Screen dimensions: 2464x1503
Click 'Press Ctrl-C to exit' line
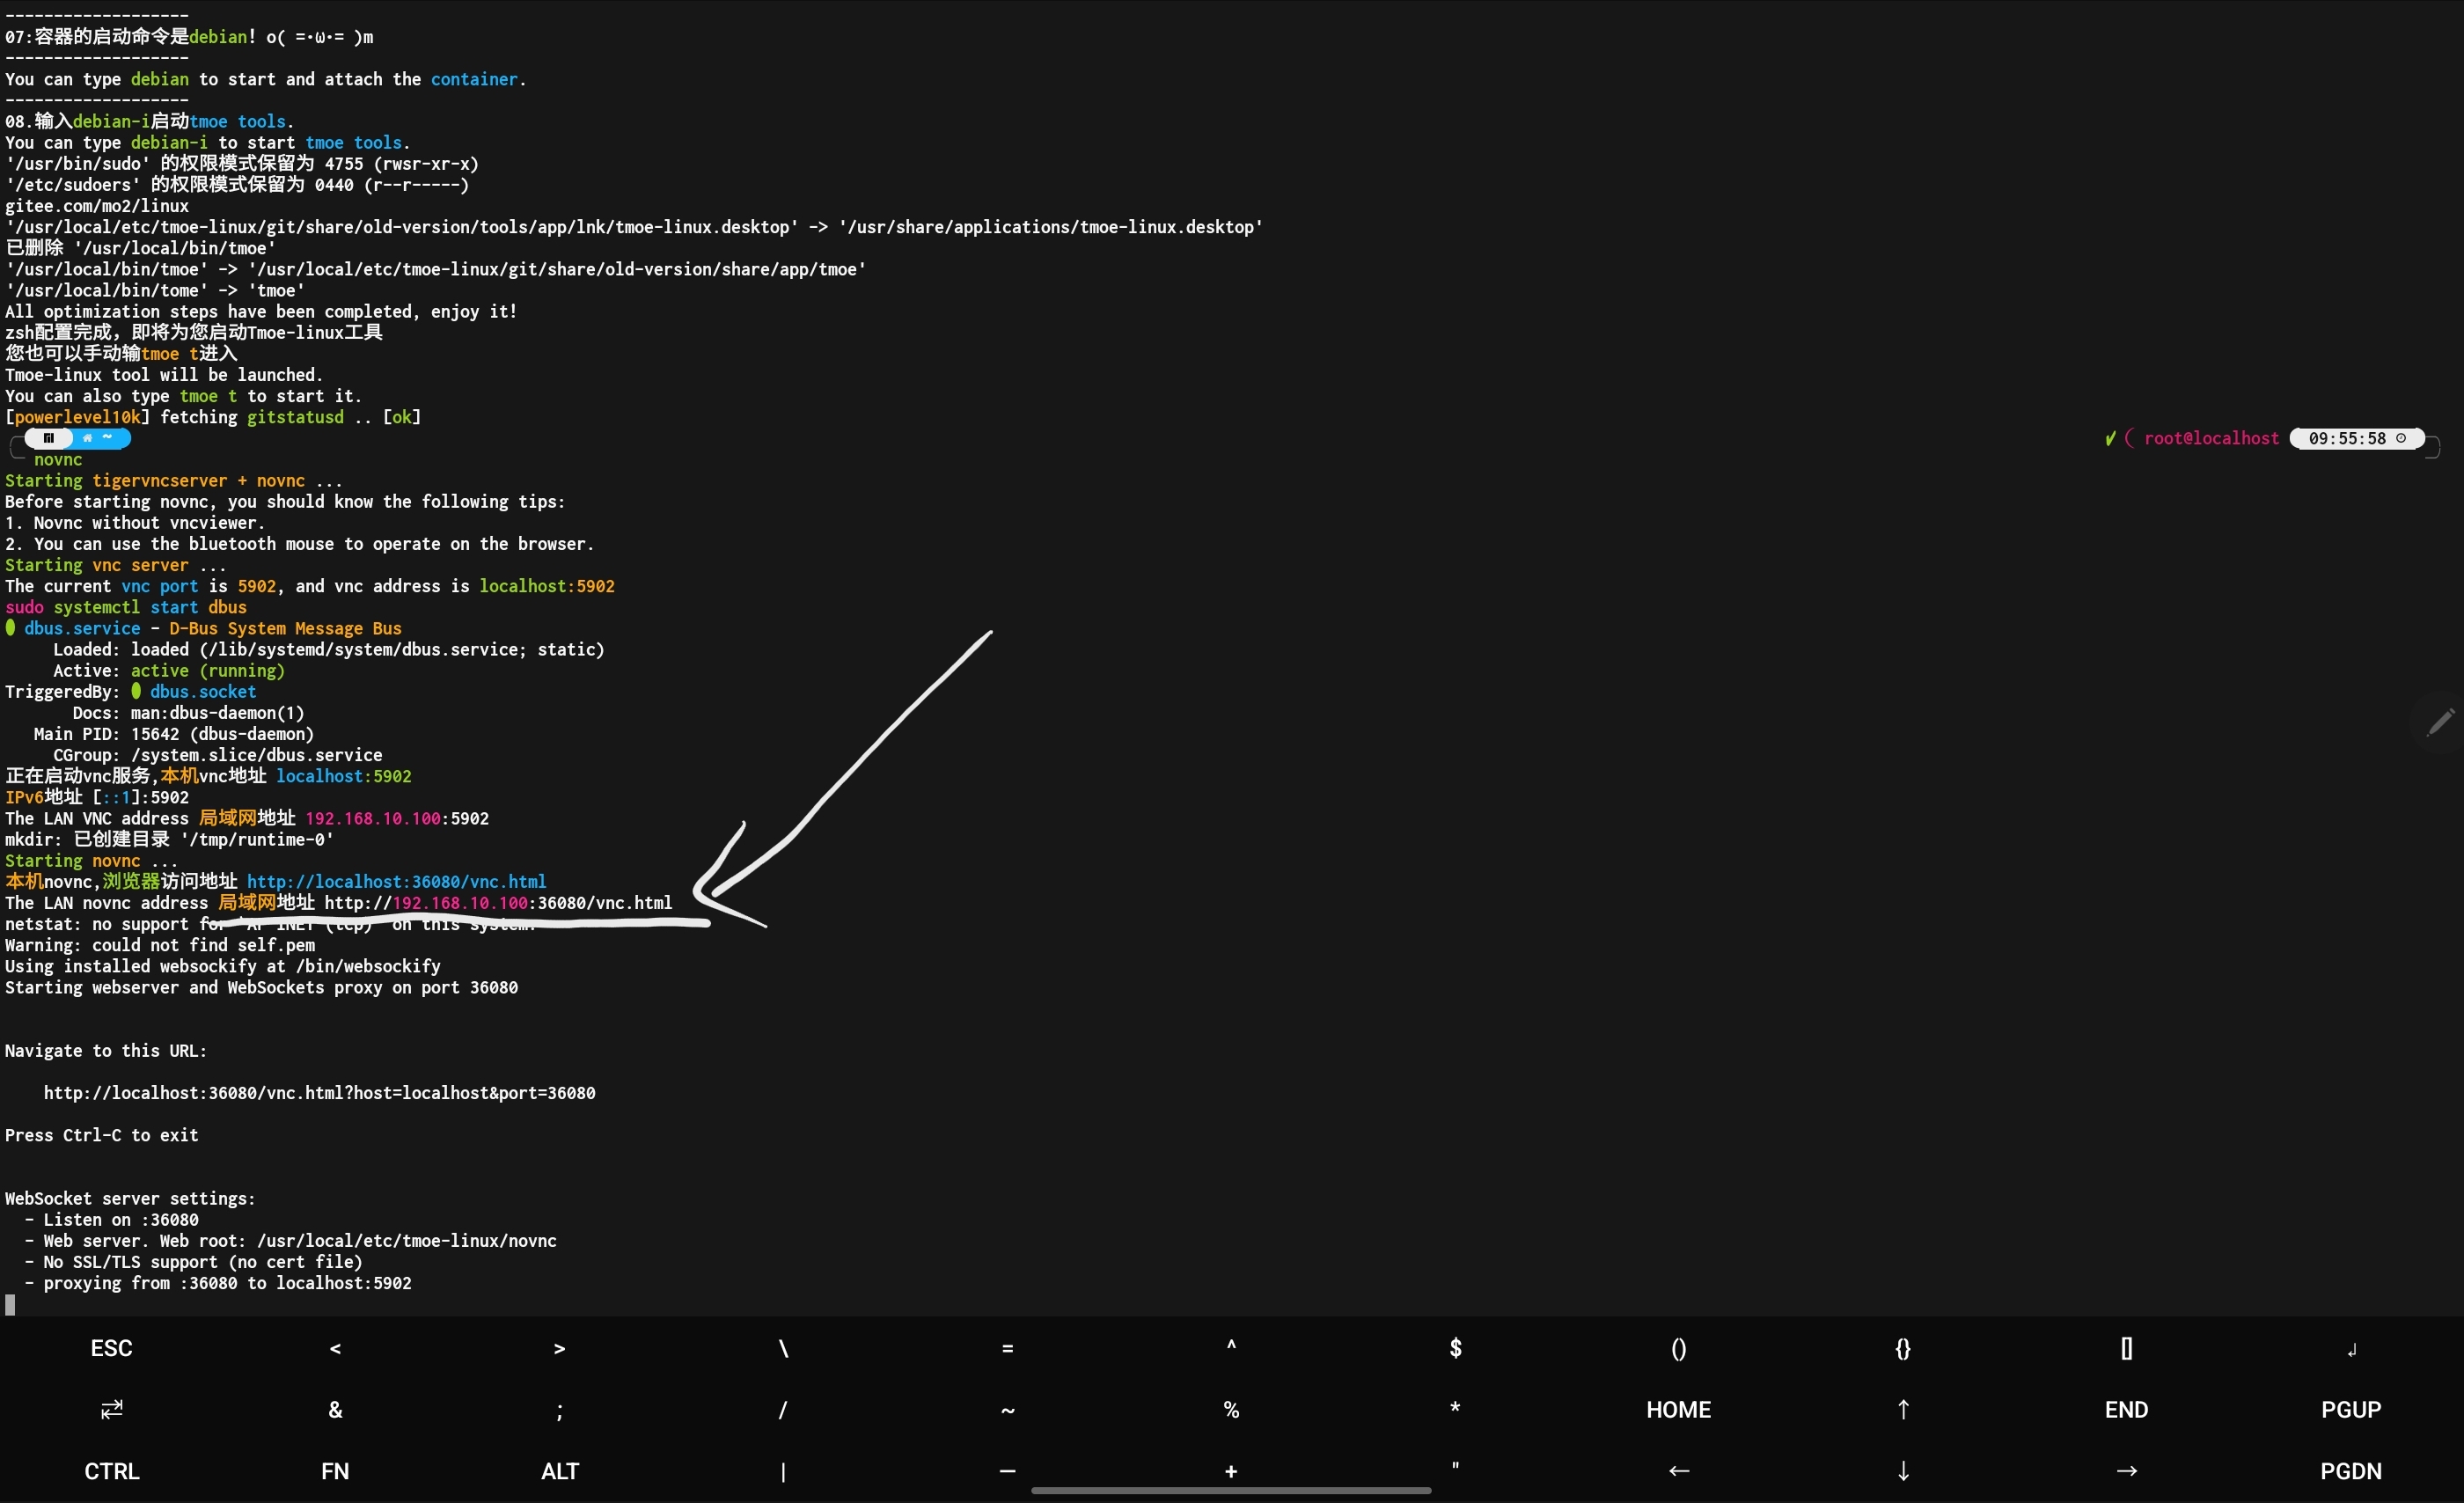[x=102, y=1134]
